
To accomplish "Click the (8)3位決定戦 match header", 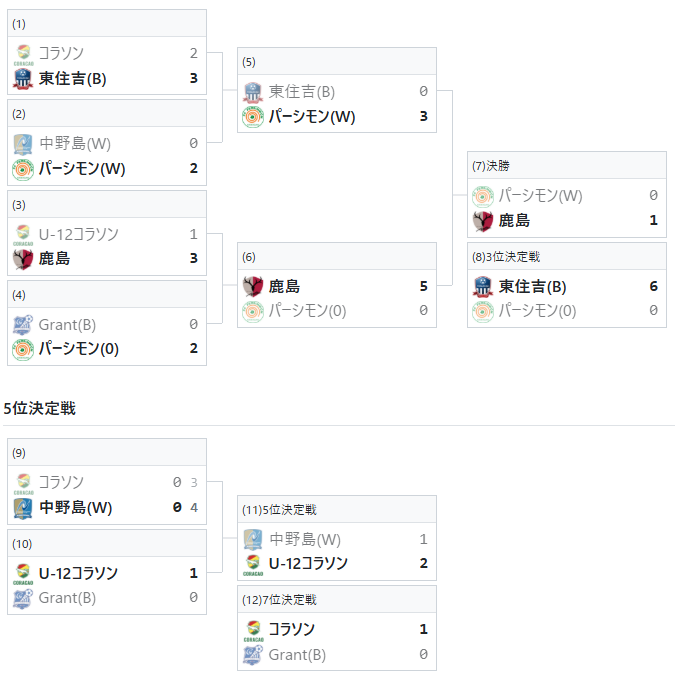I will tap(567, 257).
